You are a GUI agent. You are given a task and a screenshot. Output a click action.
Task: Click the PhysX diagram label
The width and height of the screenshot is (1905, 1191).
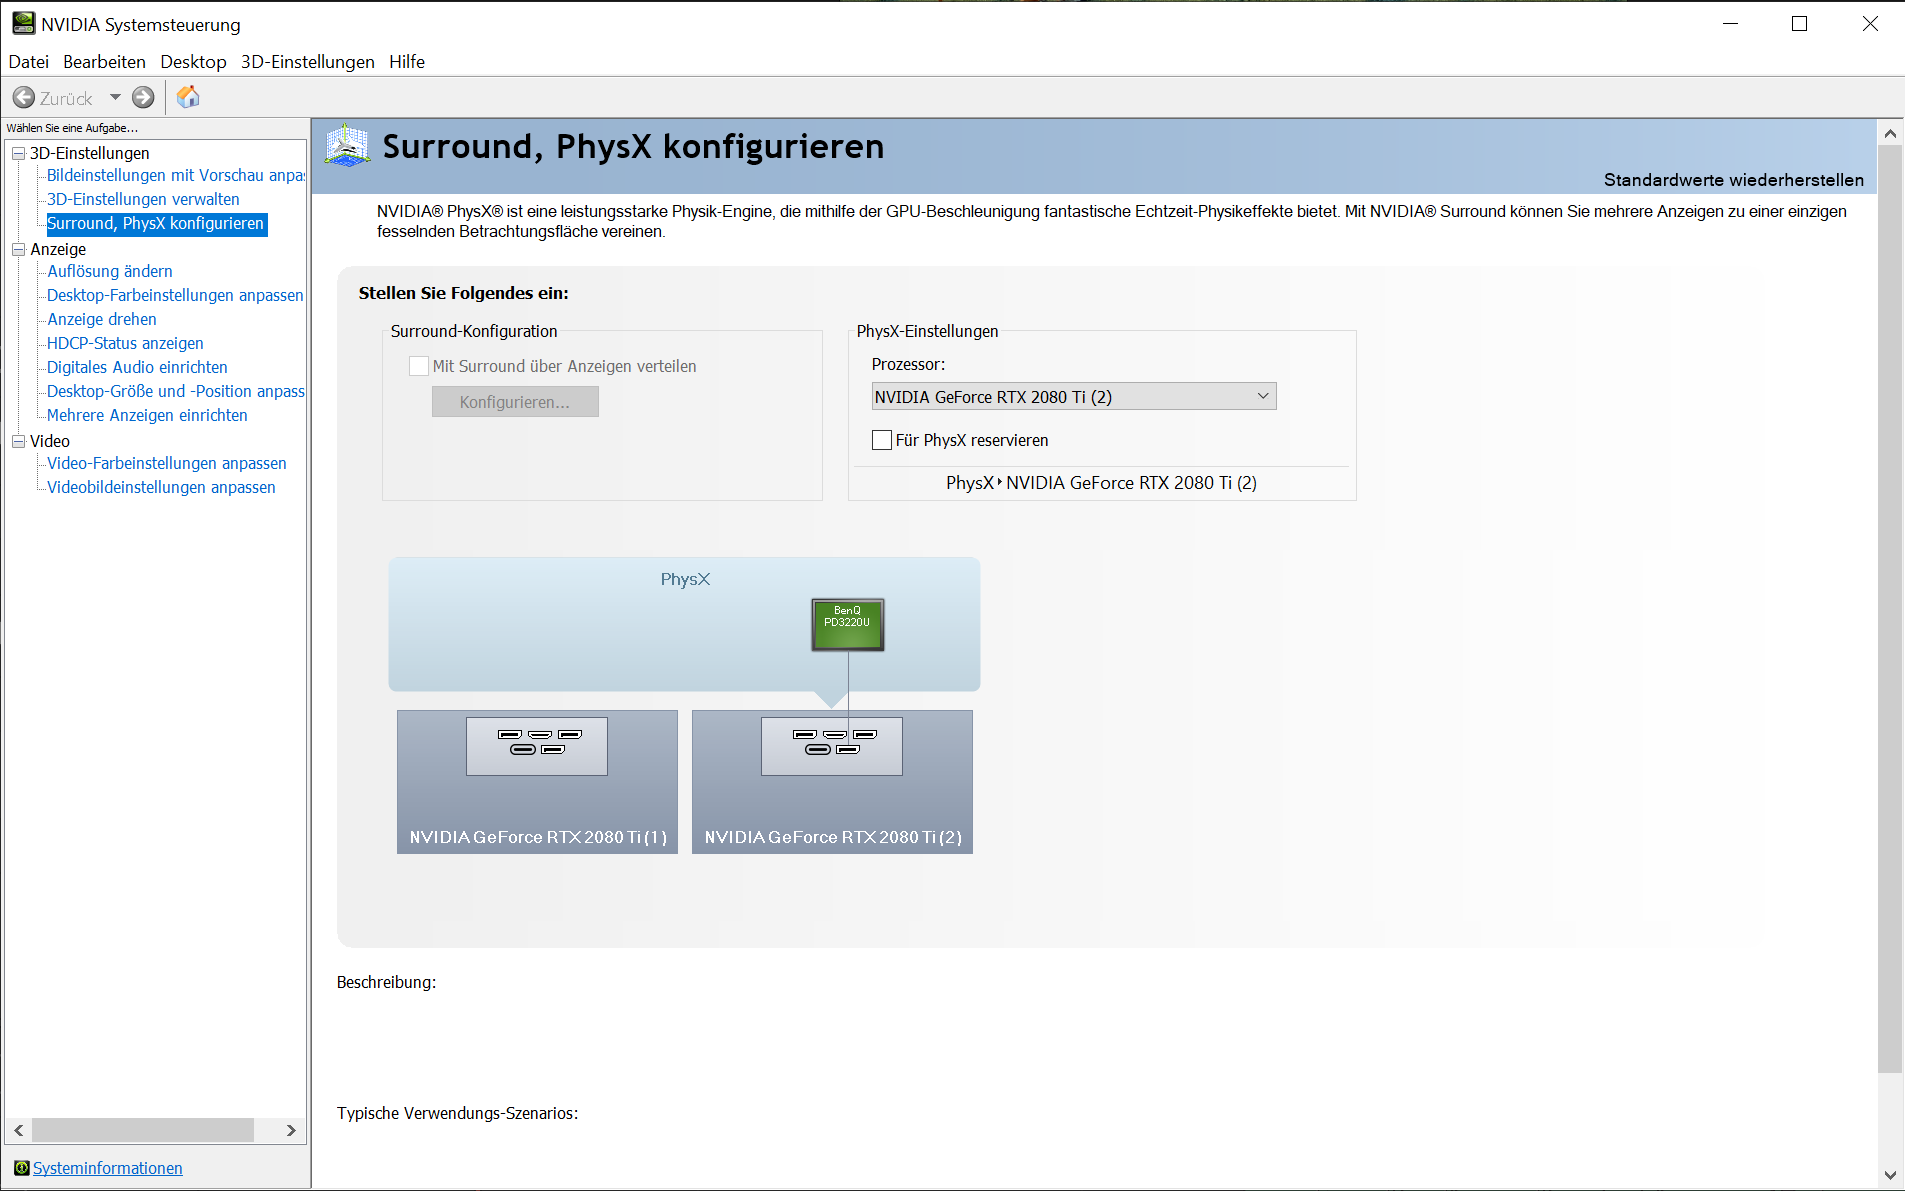[685, 579]
